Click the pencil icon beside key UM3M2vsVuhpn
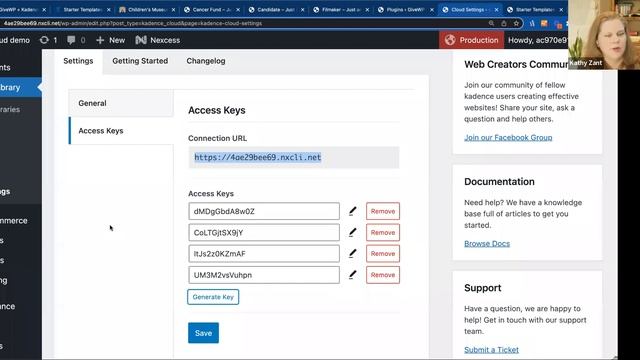640x360 pixels. (353, 275)
